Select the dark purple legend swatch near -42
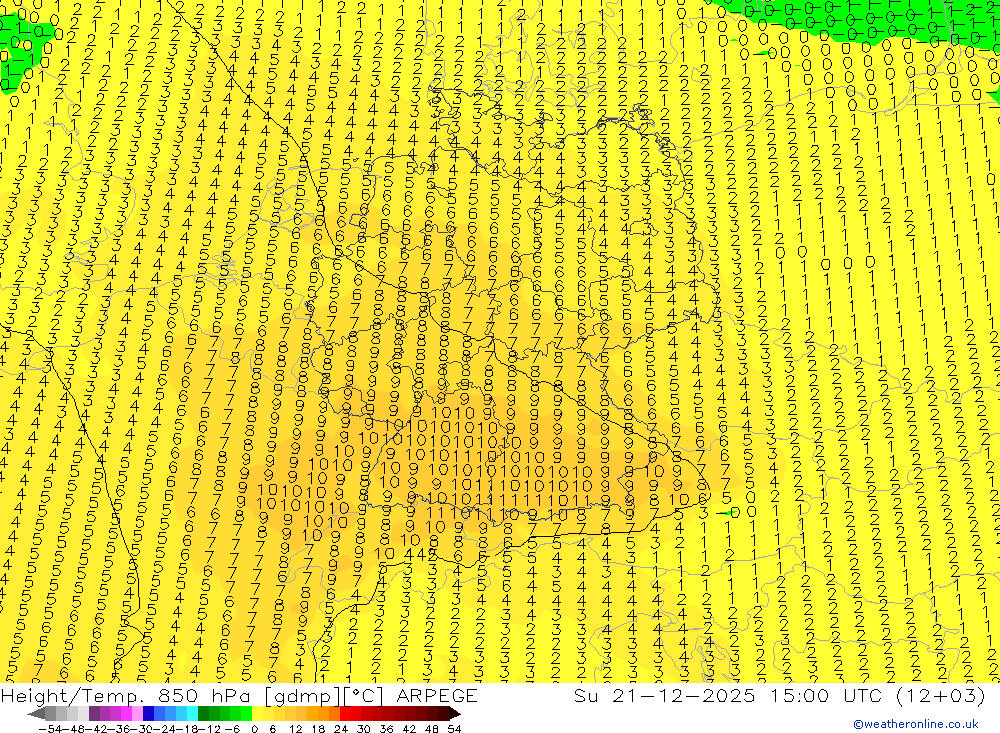 coord(94,713)
